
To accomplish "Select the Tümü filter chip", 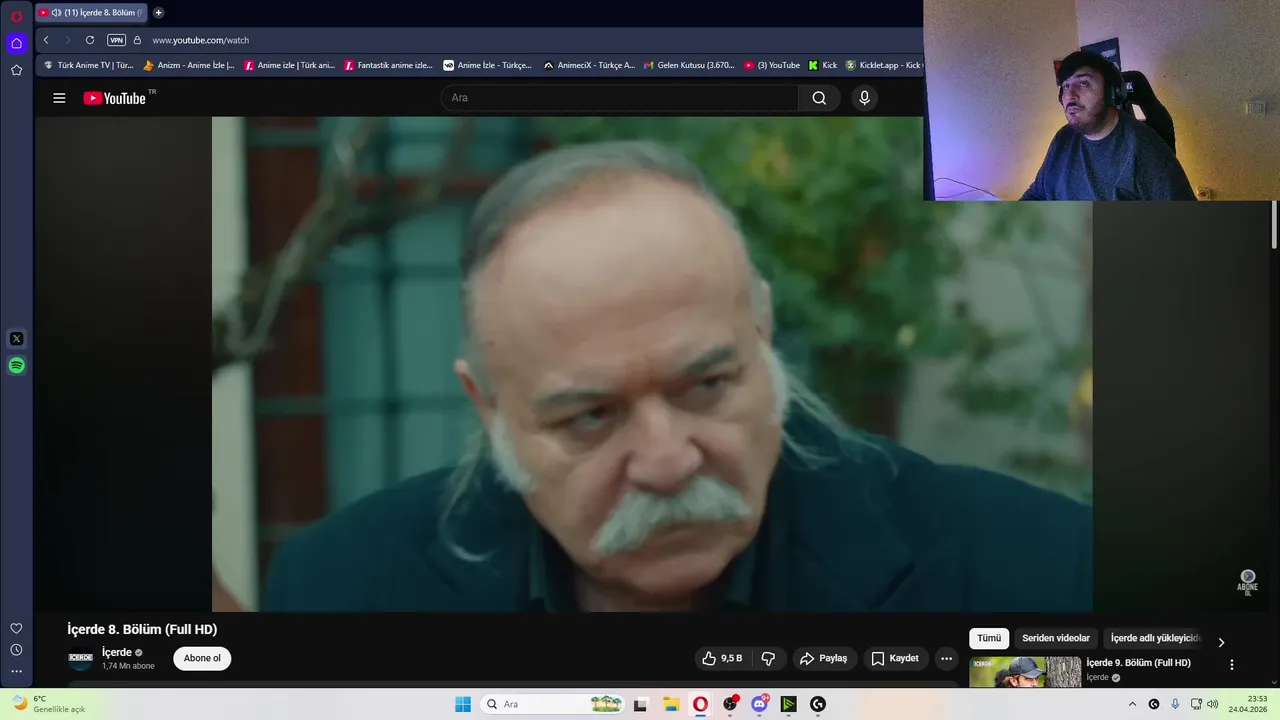I will (989, 638).
